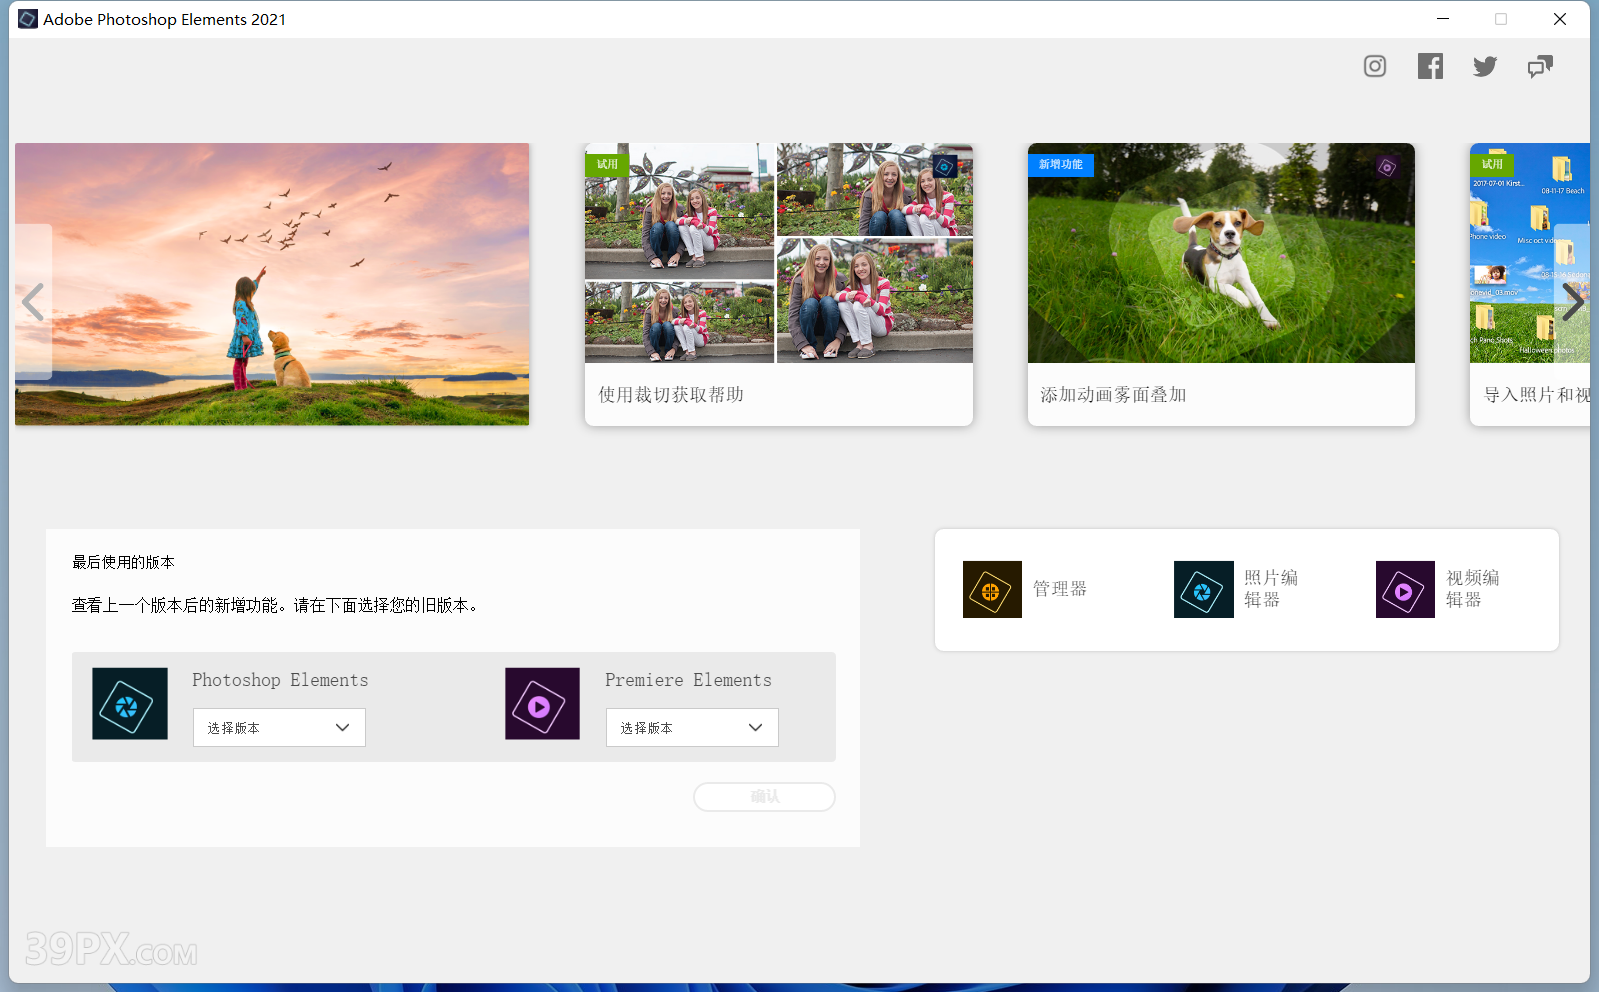Viewport: 1599px width, 992px height.
Task: Go to previous carousel slide arrow
Action: point(33,301)
